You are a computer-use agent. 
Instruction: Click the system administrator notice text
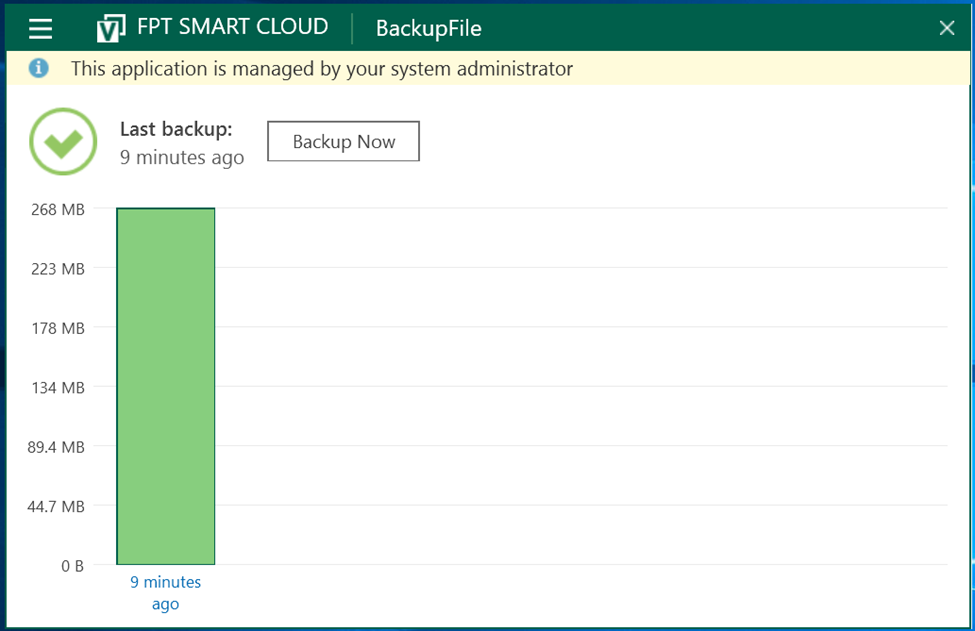tap(321, 69)
